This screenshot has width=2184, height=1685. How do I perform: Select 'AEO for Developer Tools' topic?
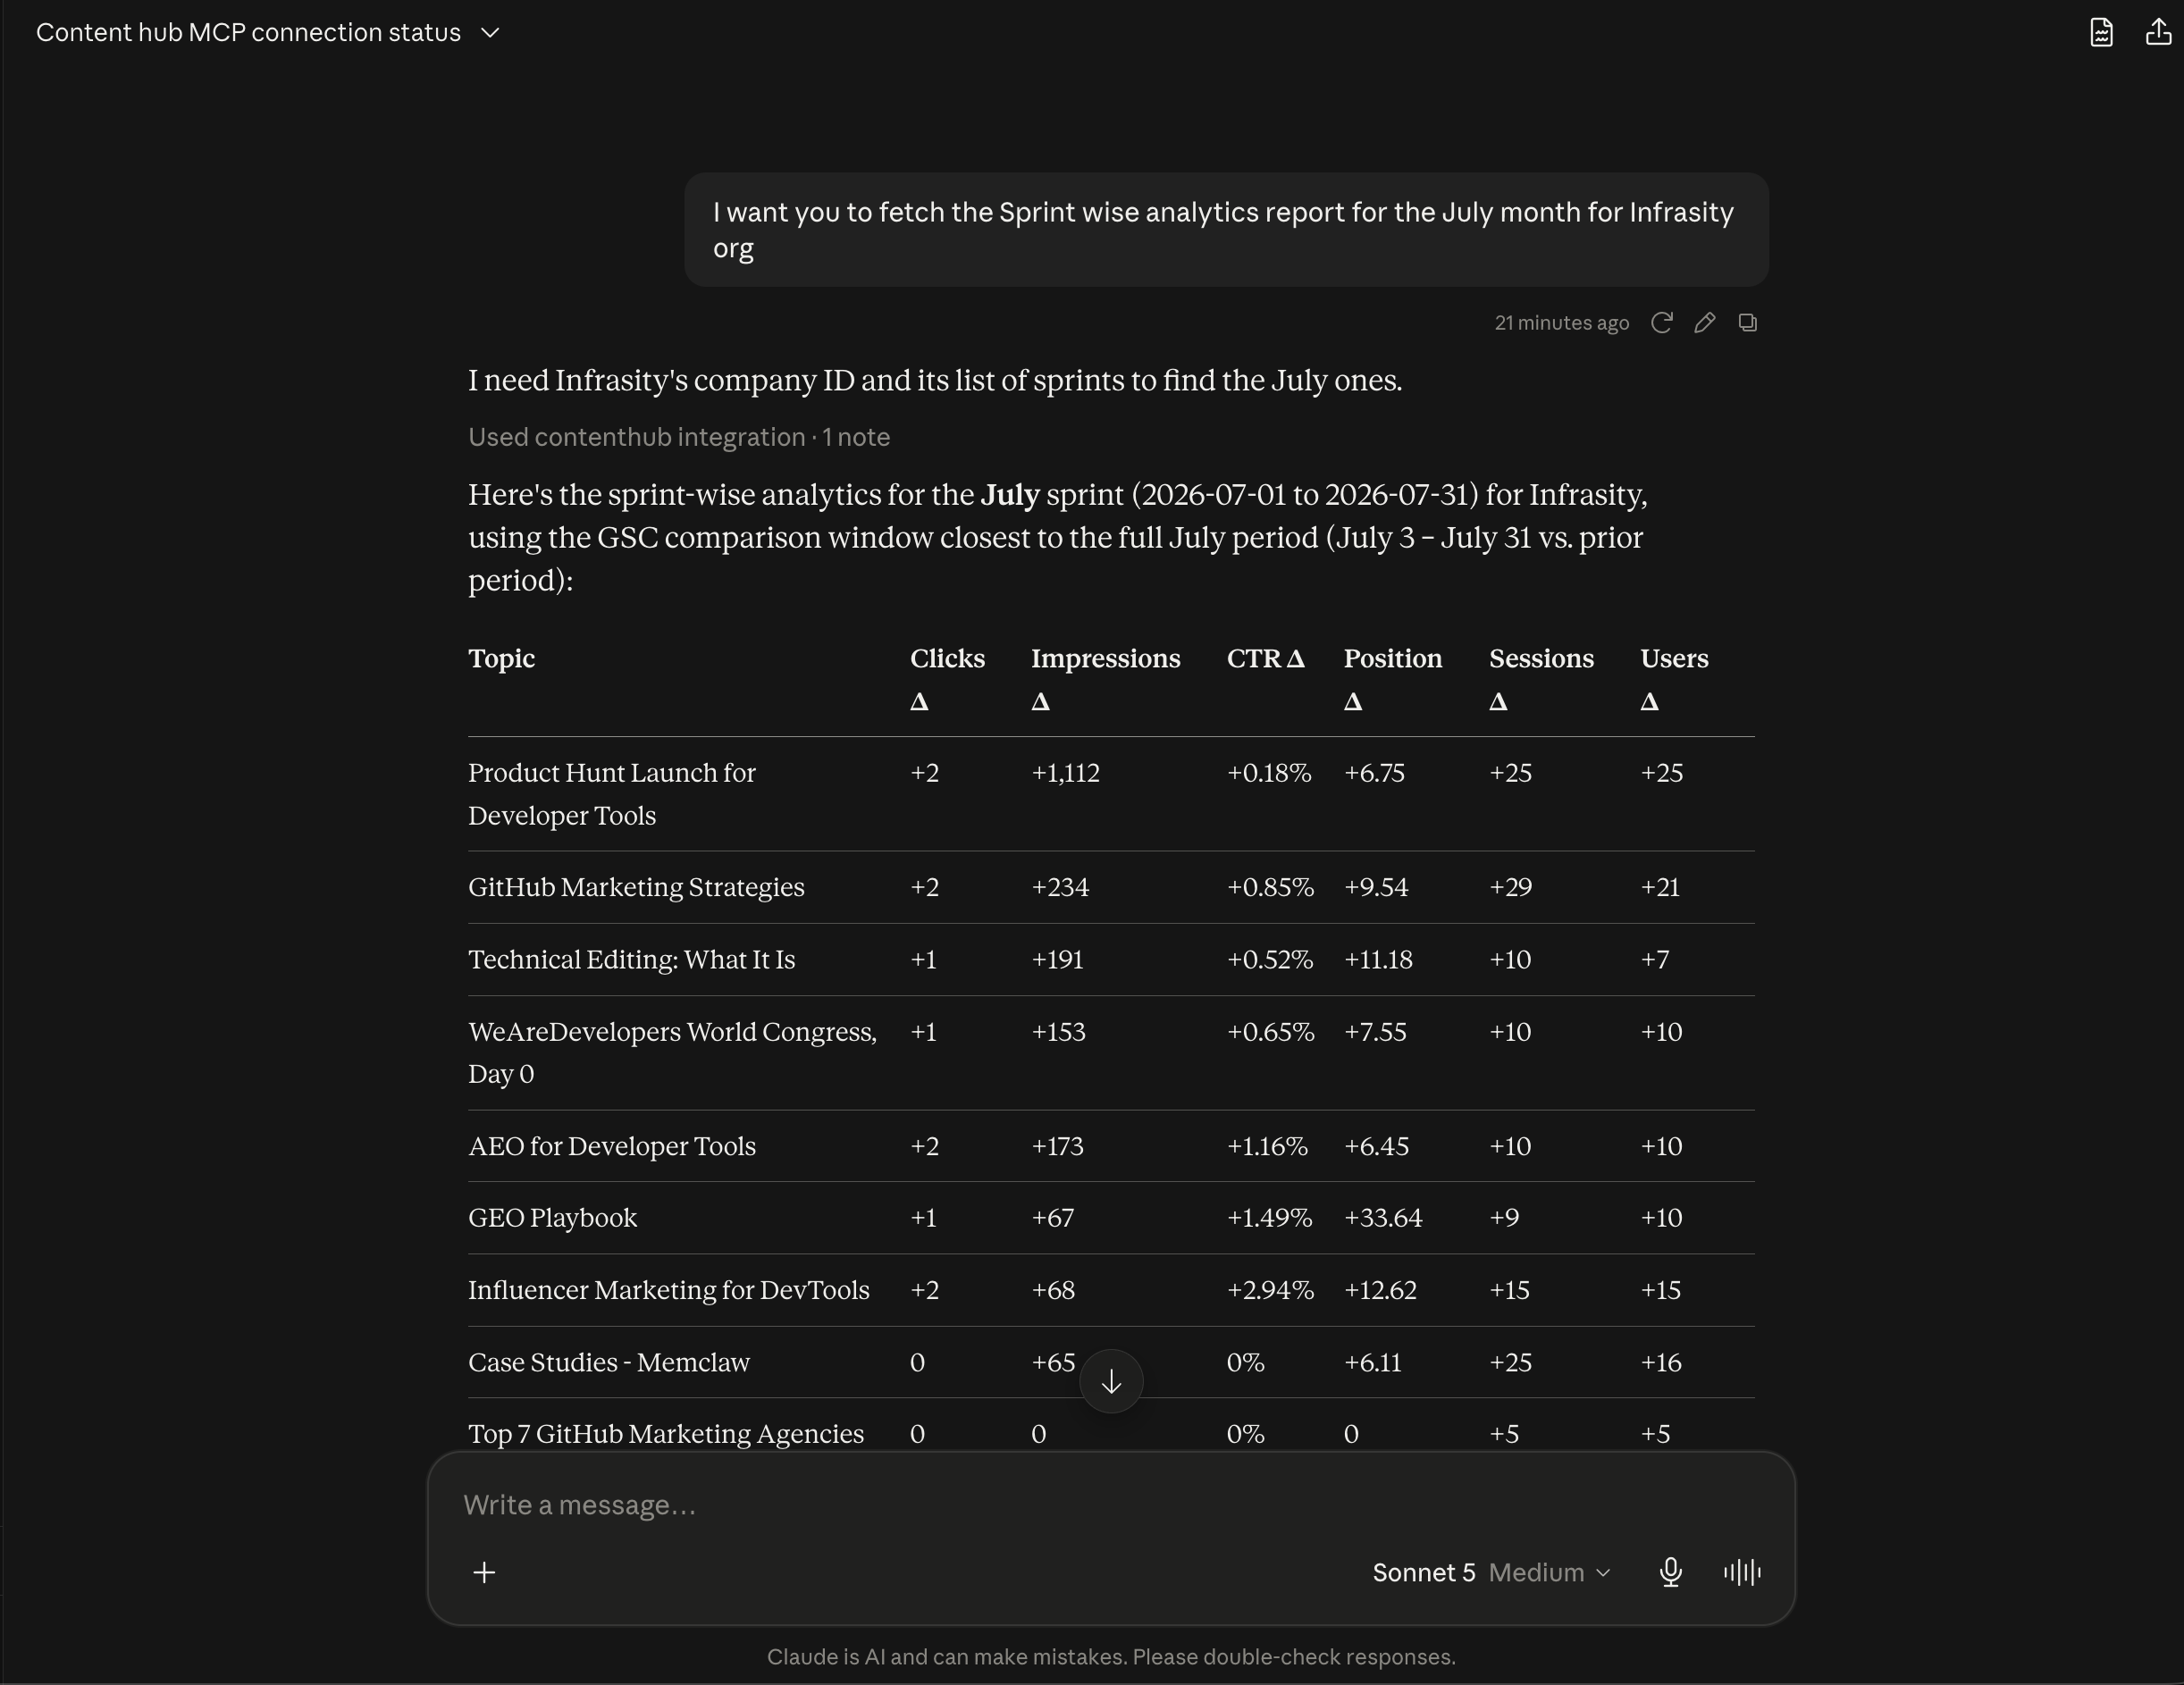click(x=612, y=1146)
